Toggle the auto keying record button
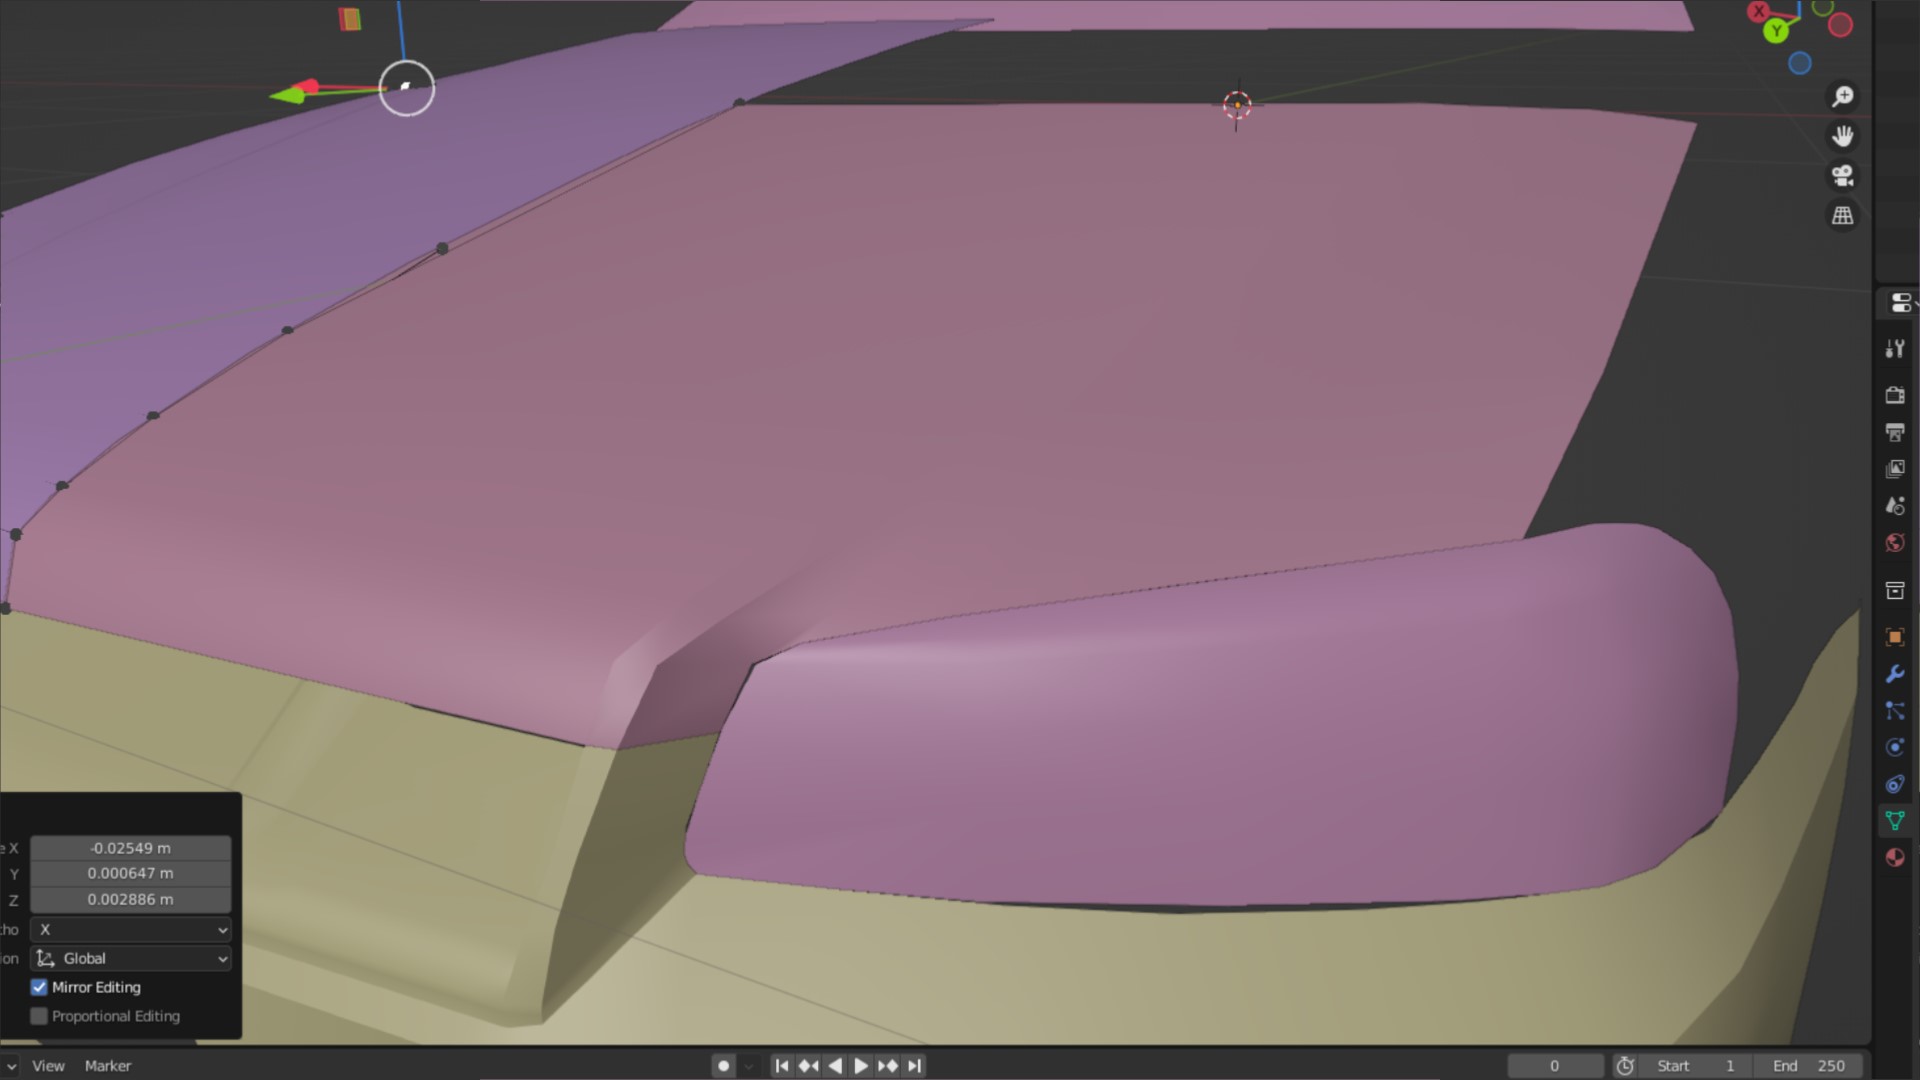 pos(723,1066)
